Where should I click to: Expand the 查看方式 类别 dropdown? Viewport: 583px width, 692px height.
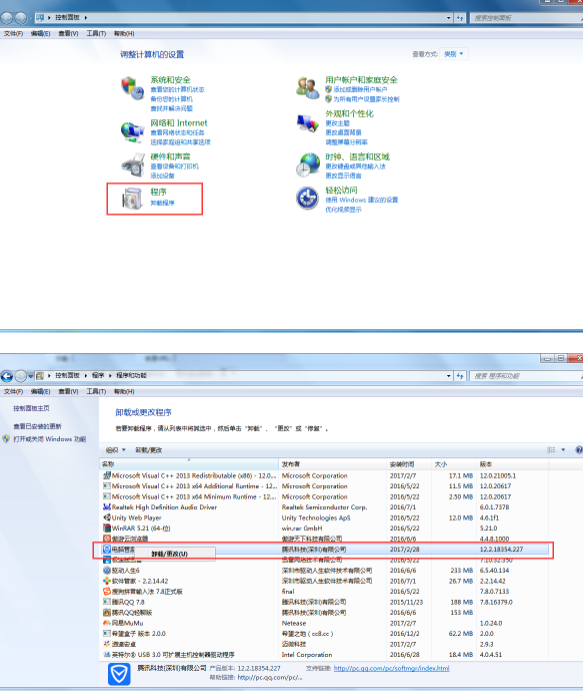(454, 54)
